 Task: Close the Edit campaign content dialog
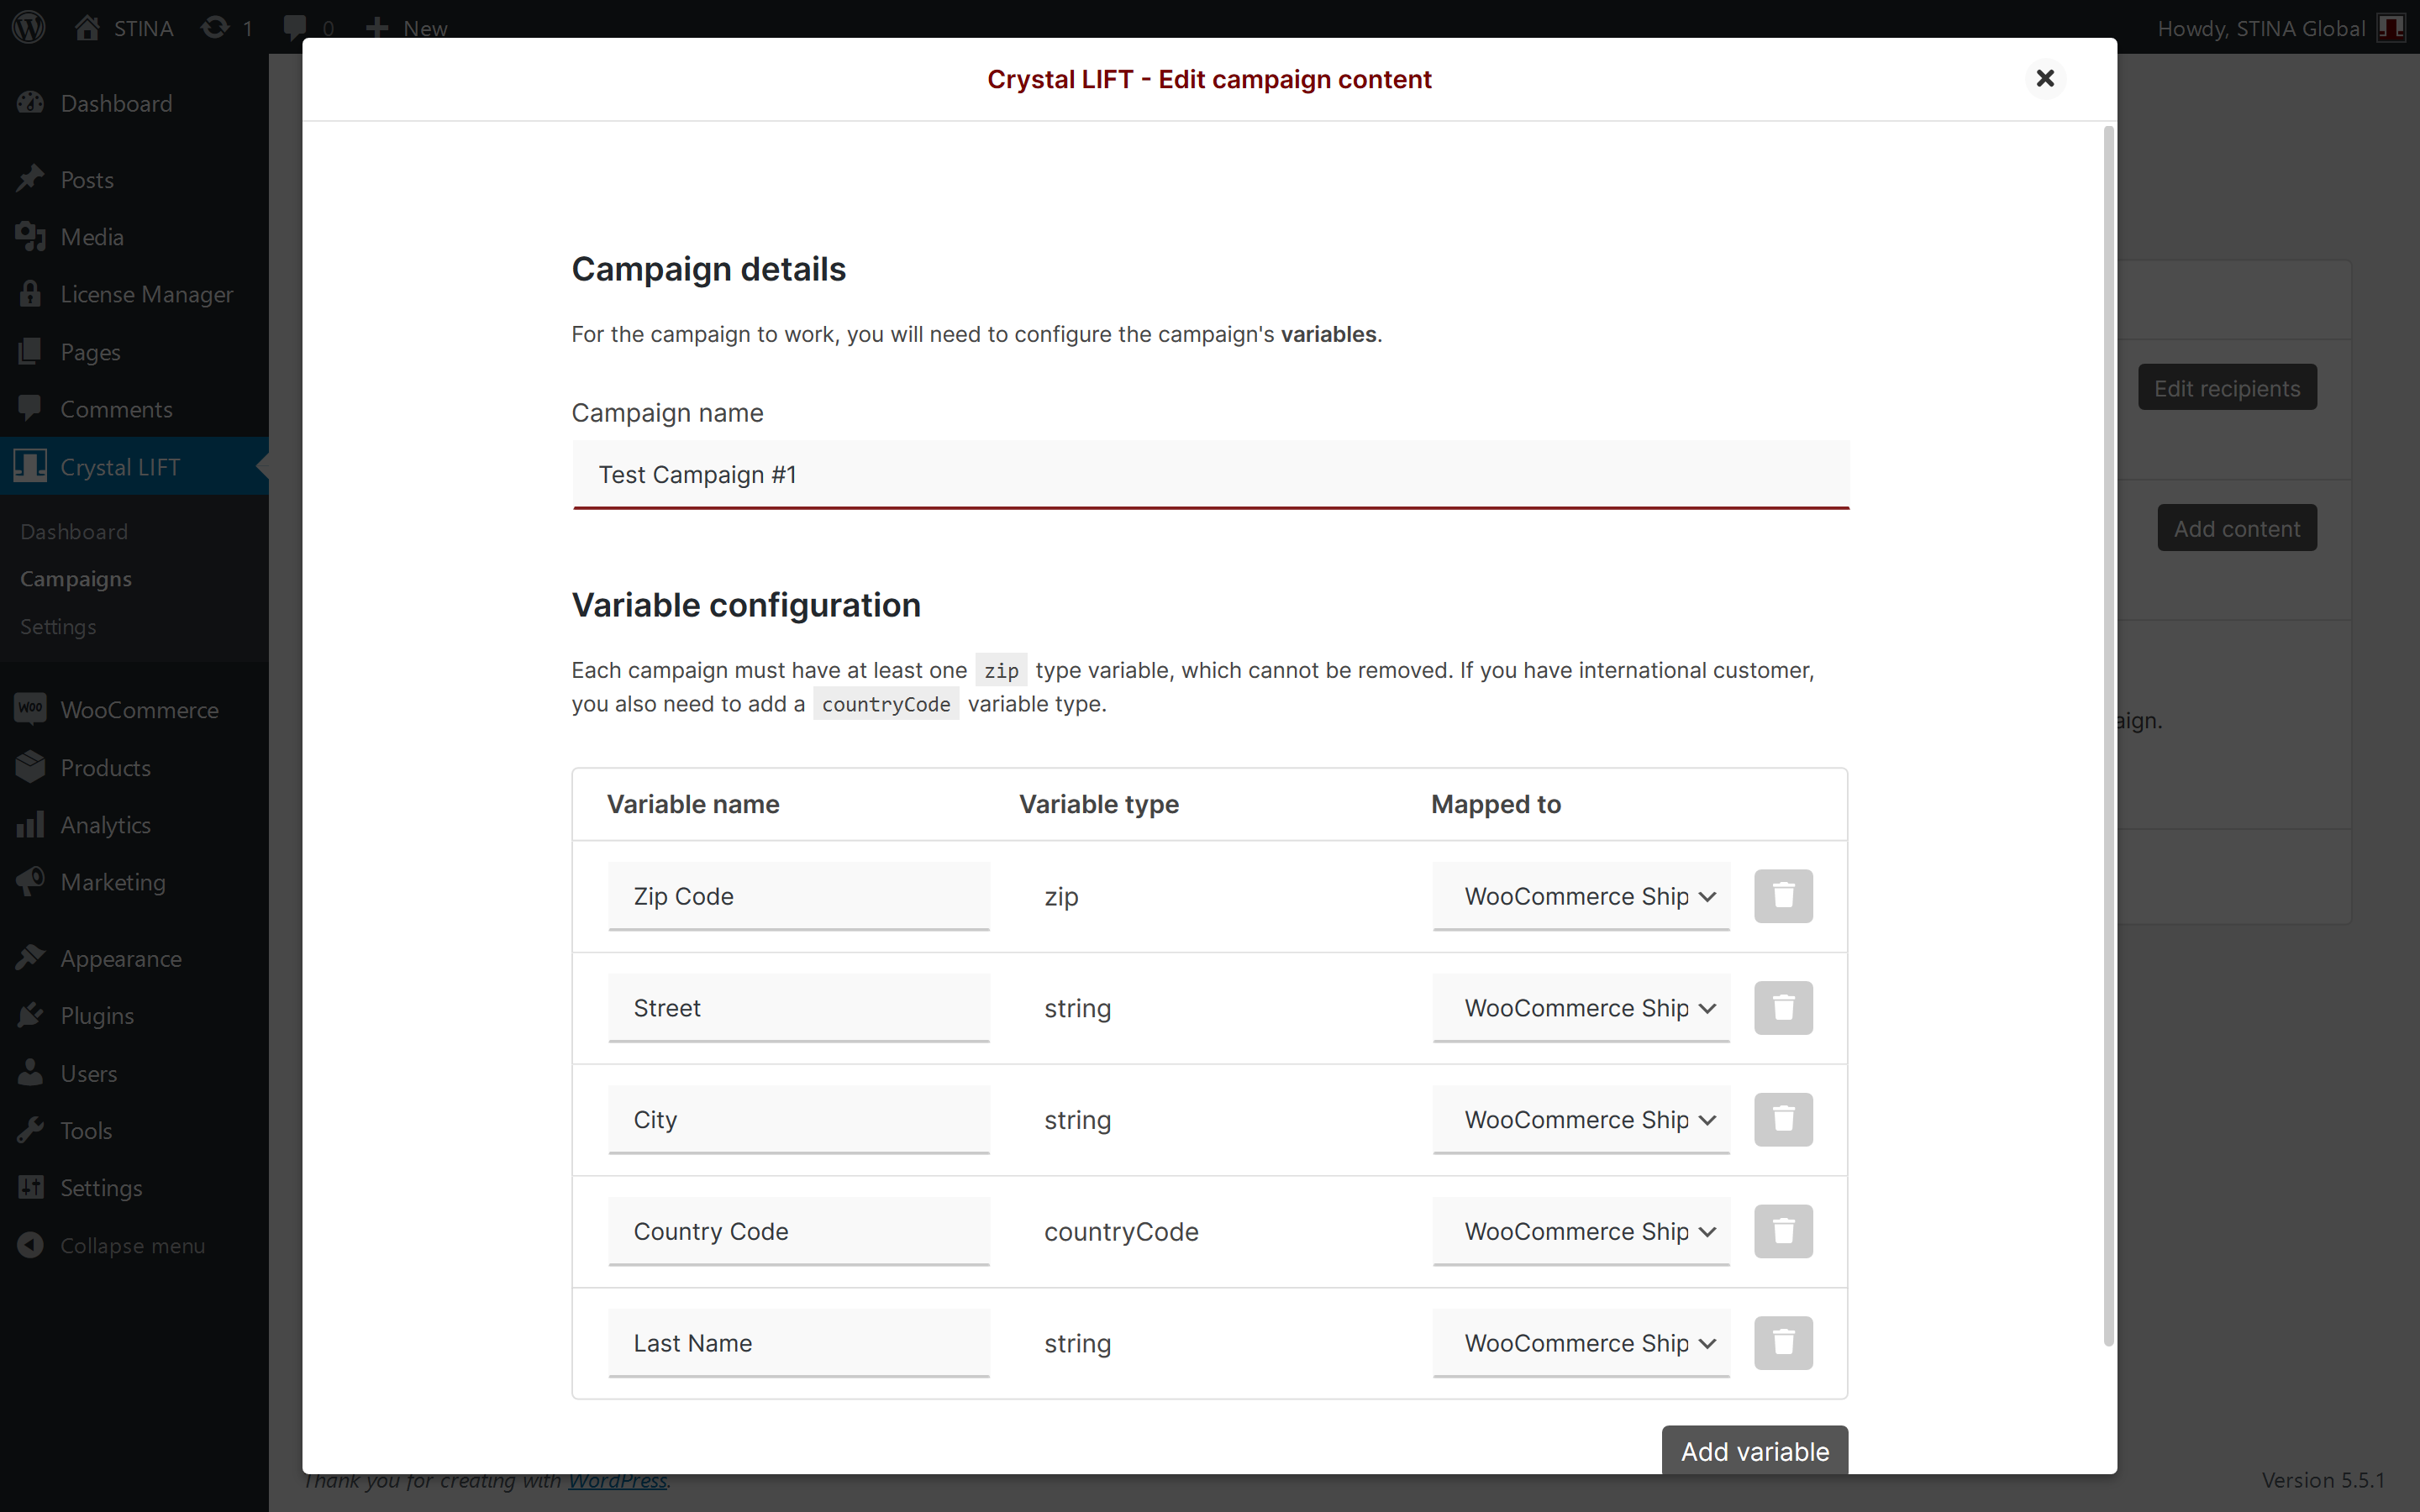pos(2045,78)
